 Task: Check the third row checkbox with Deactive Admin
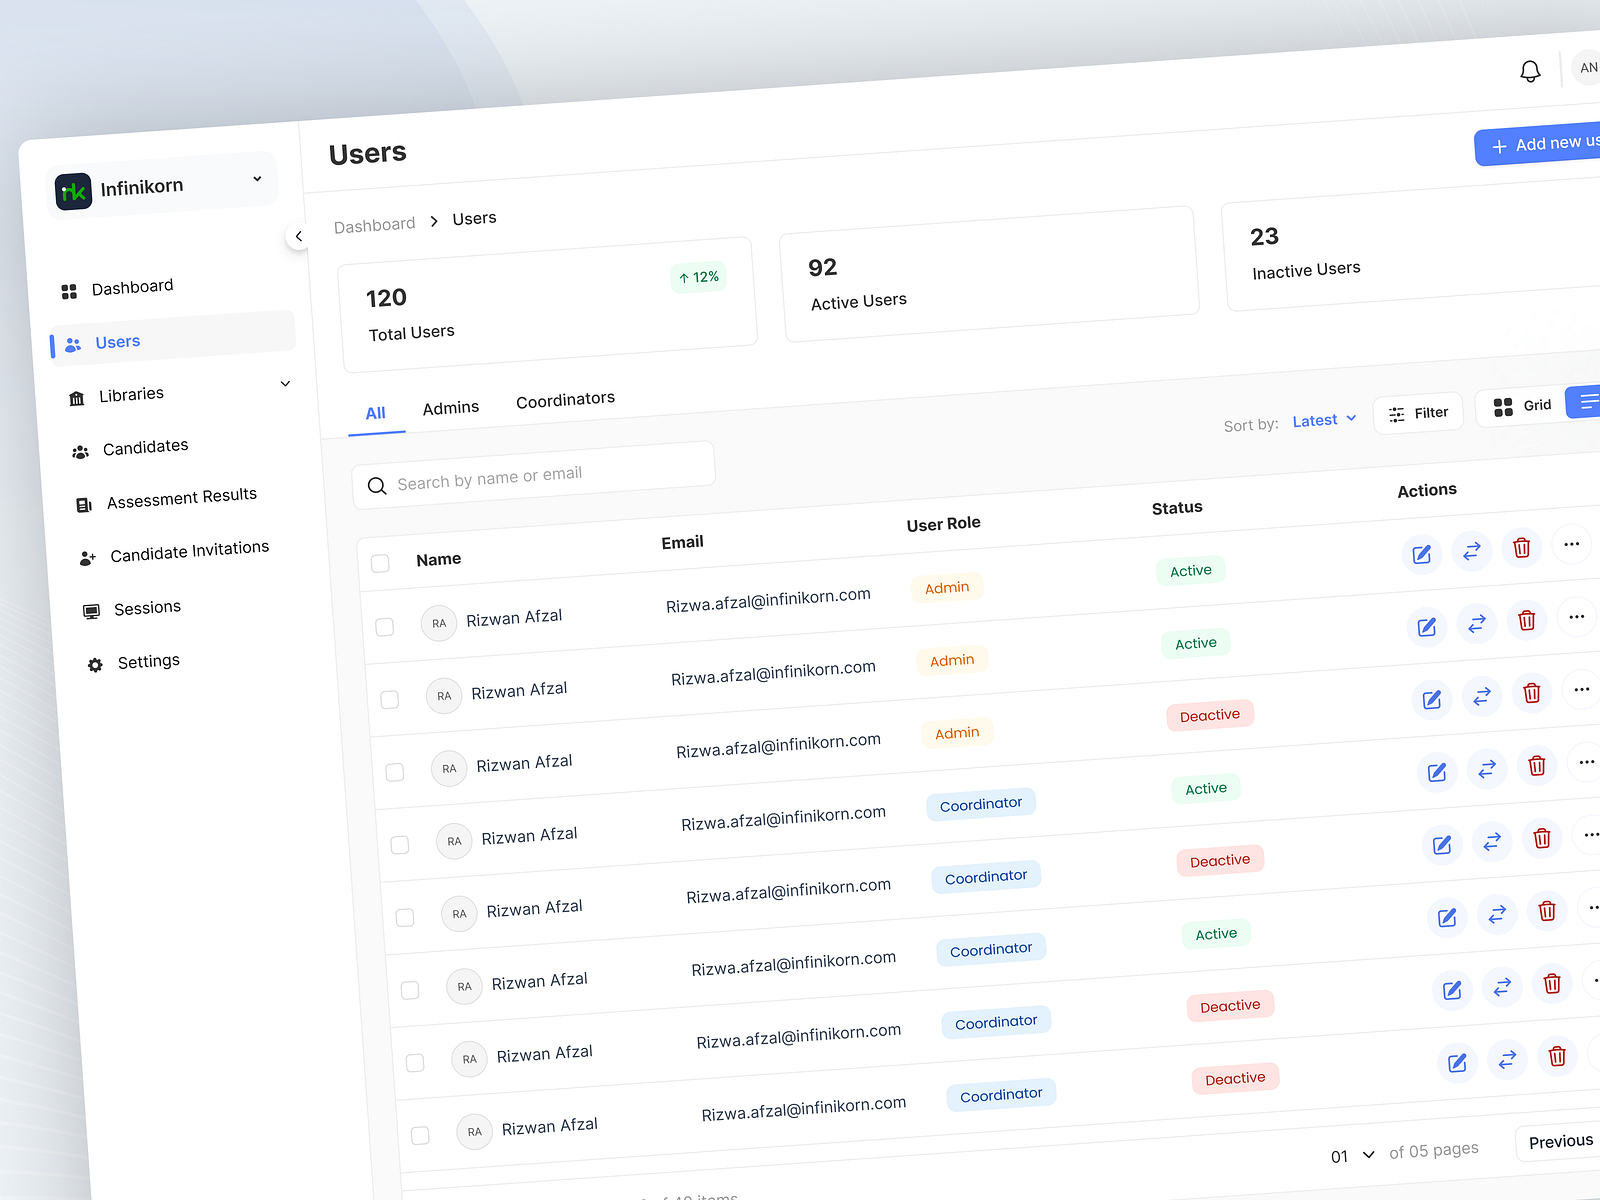(395, 772)
